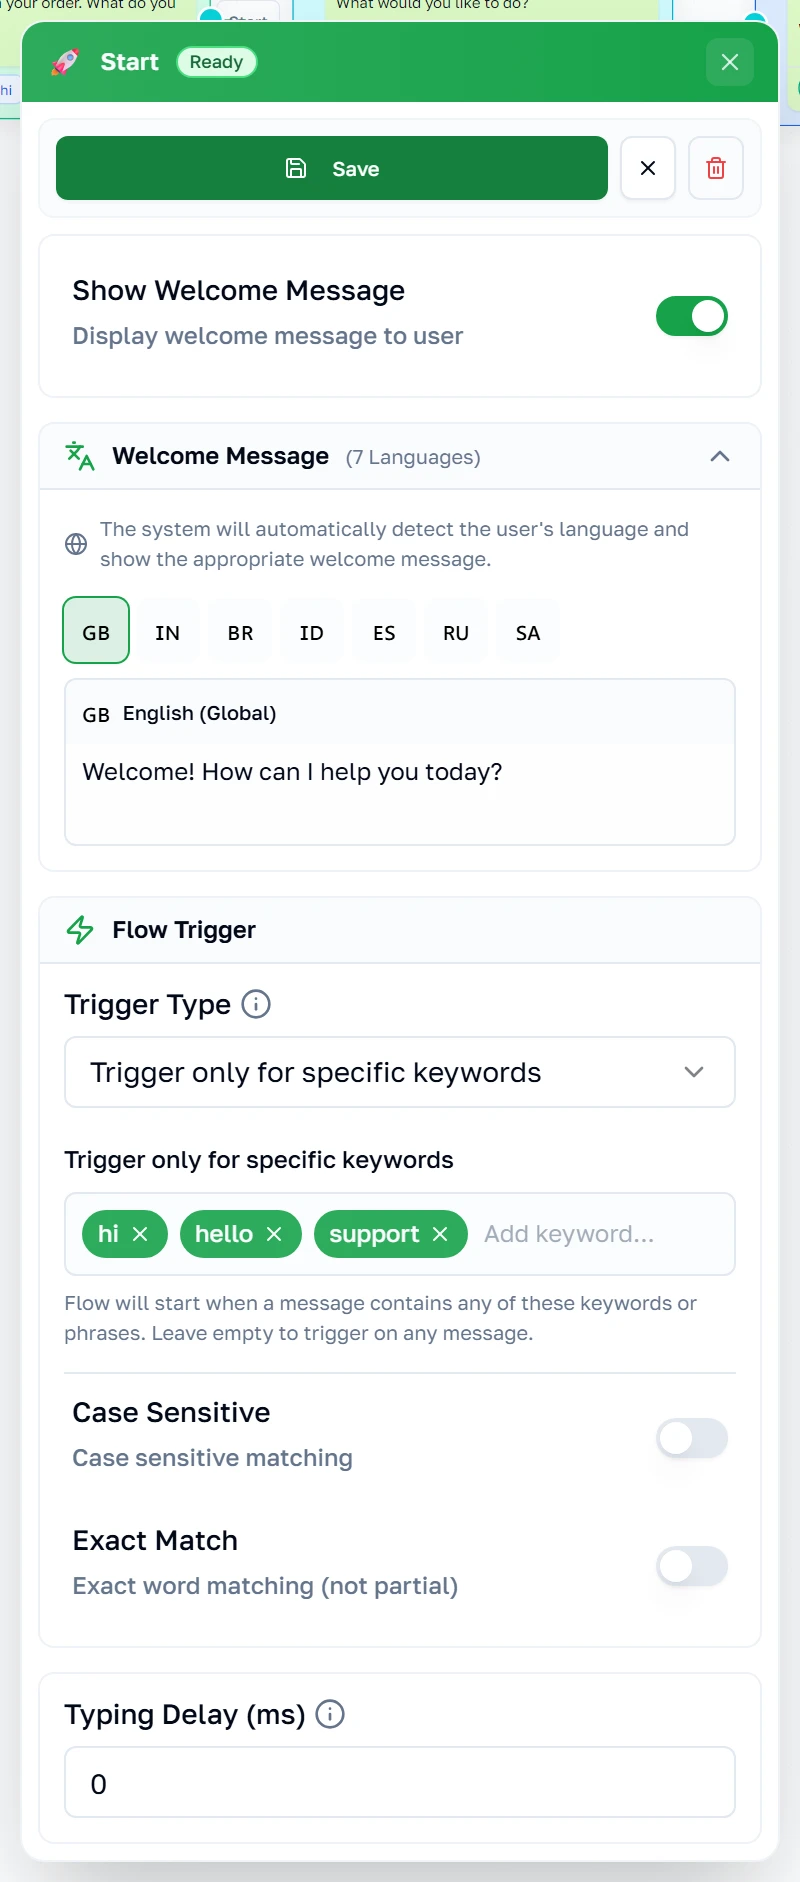Click the info icon next to Trigger Type
The image size is (800, 1882).
[x=256, y=1004]
